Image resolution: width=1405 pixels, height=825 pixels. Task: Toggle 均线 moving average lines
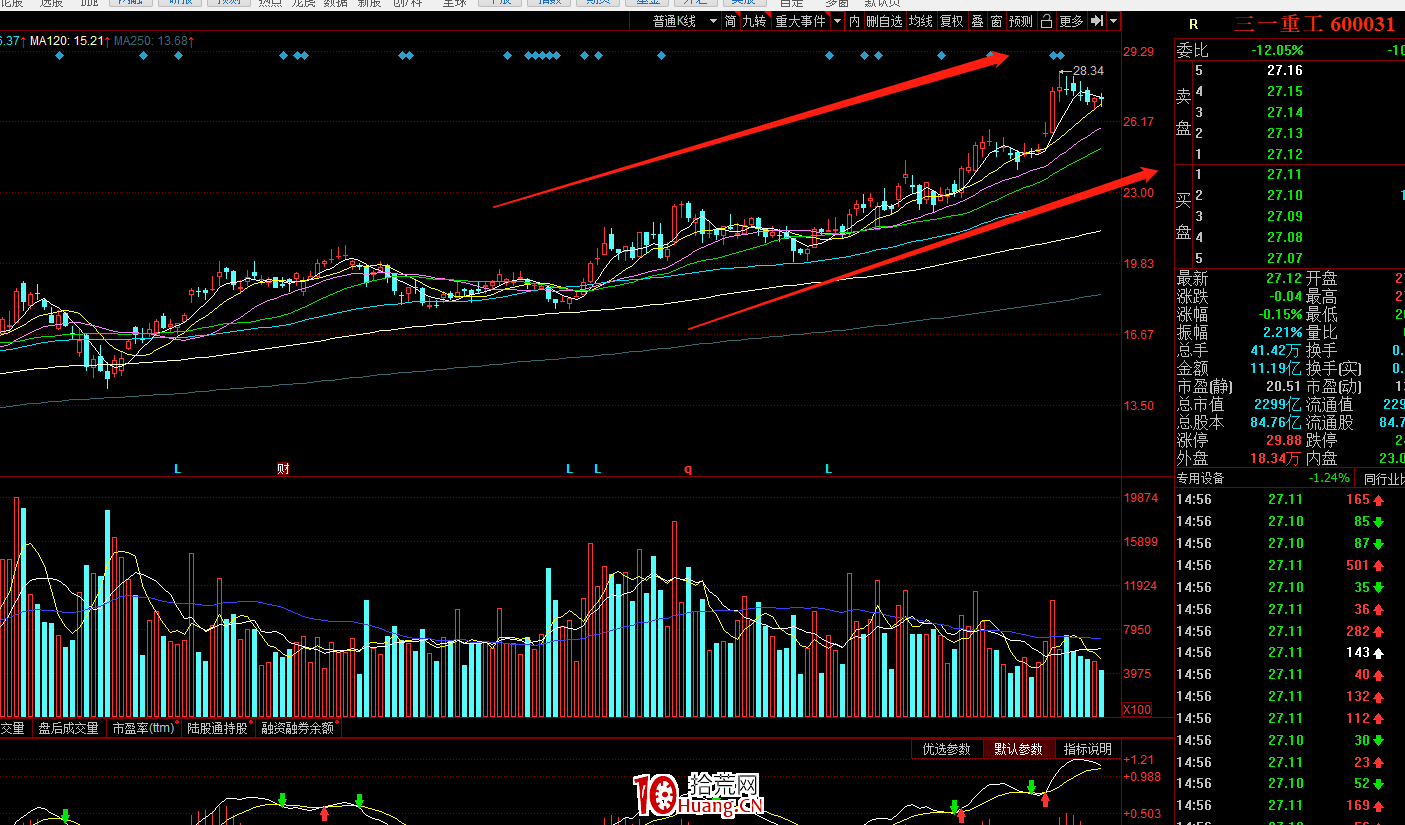click(x=921, y=21)
